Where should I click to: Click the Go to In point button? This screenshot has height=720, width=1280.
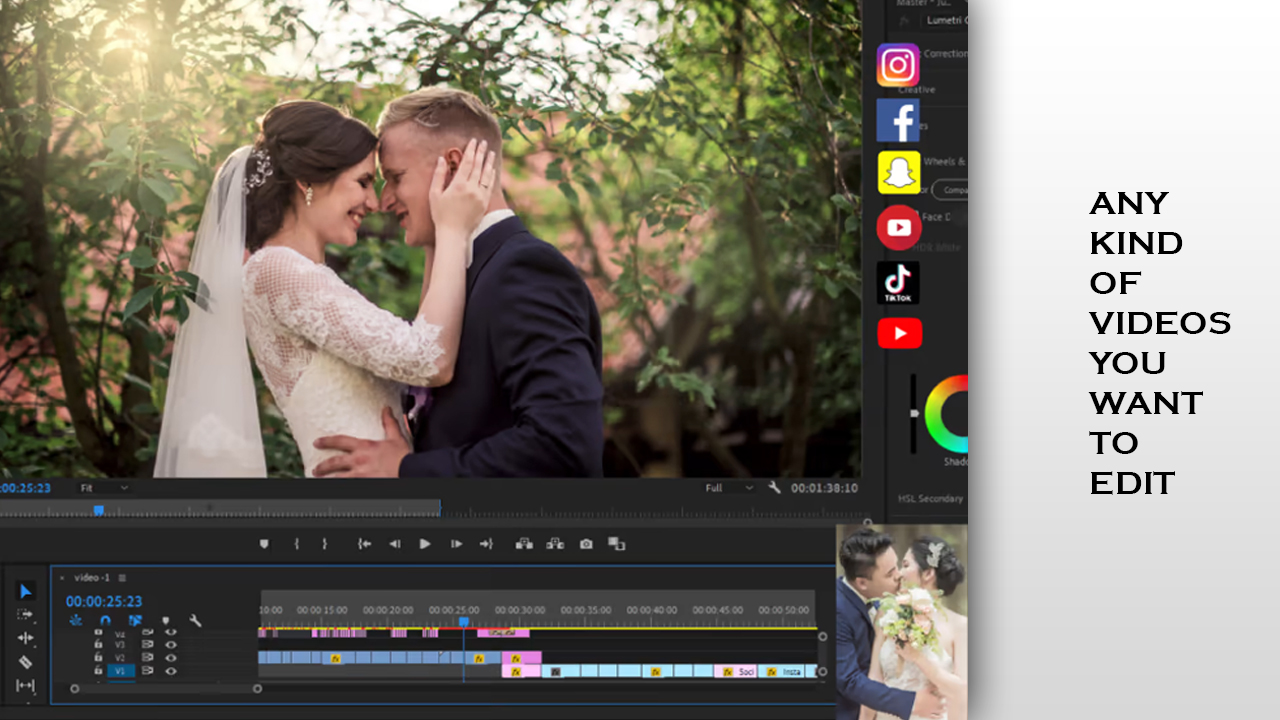[364, 544]
